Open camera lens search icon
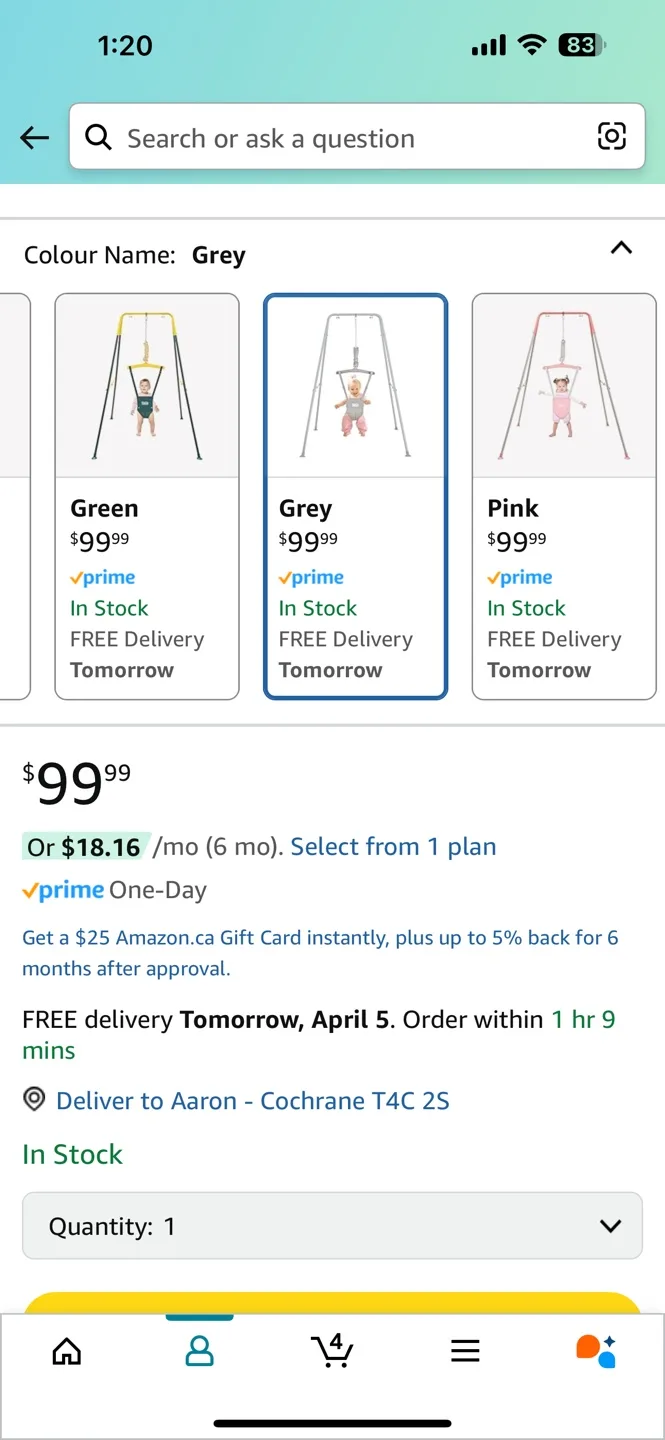This screenshot has width=665, height=1440. pyautogui.click(x=611, y=136)
